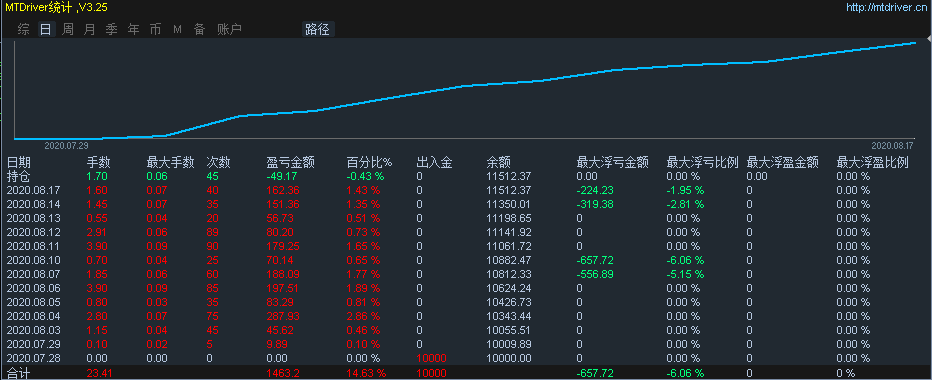This screenshot has height=380, width=932.
Task: Open the 账户 account tab
Action: coord(229,30)
